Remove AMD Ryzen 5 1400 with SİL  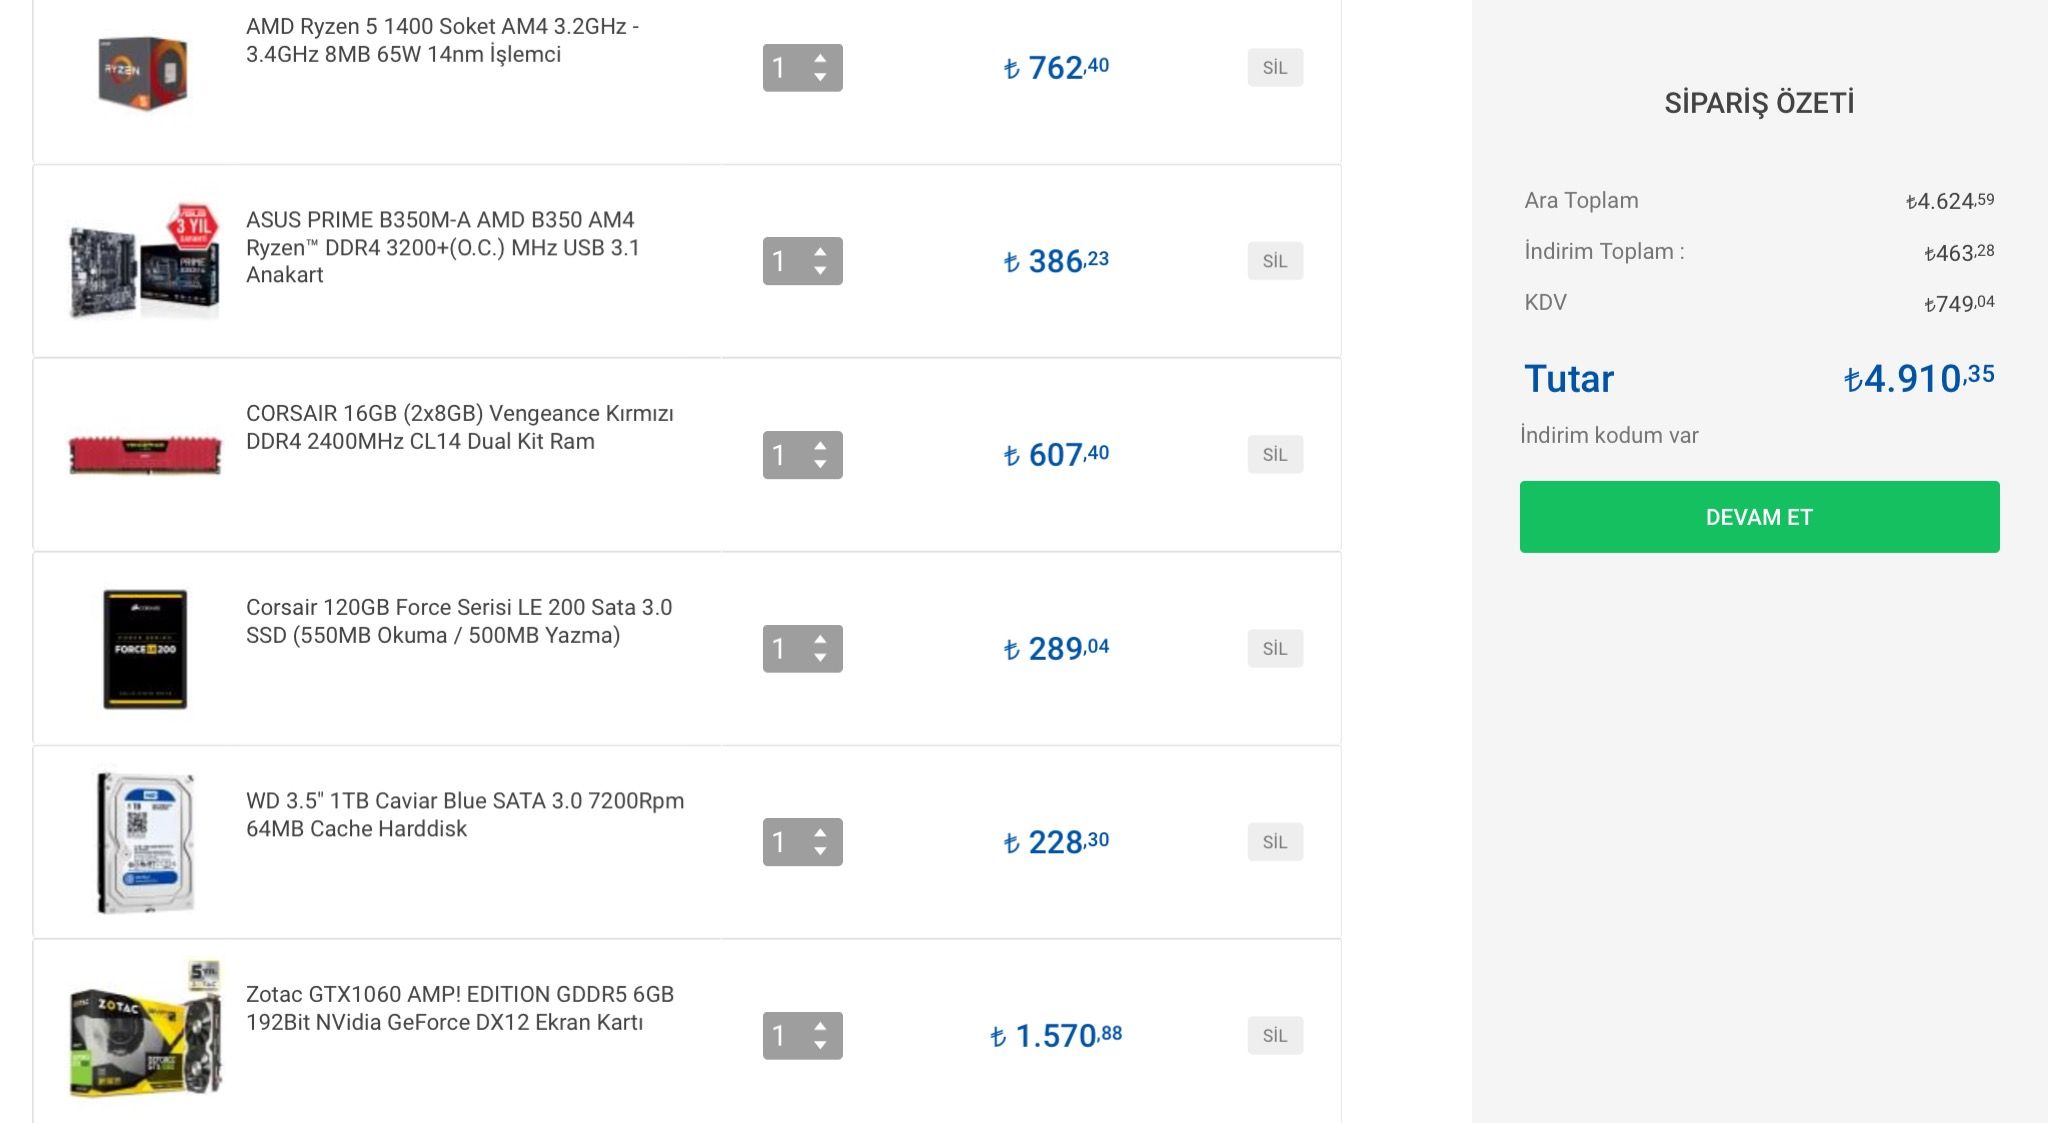(x=1274, y=68)
